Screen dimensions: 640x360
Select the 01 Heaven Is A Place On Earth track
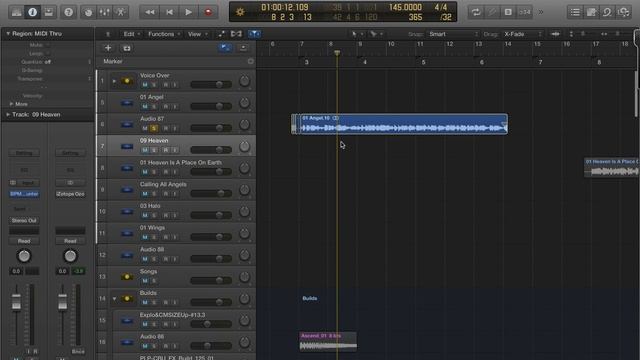pyautogui.click(x=181, y=162)
